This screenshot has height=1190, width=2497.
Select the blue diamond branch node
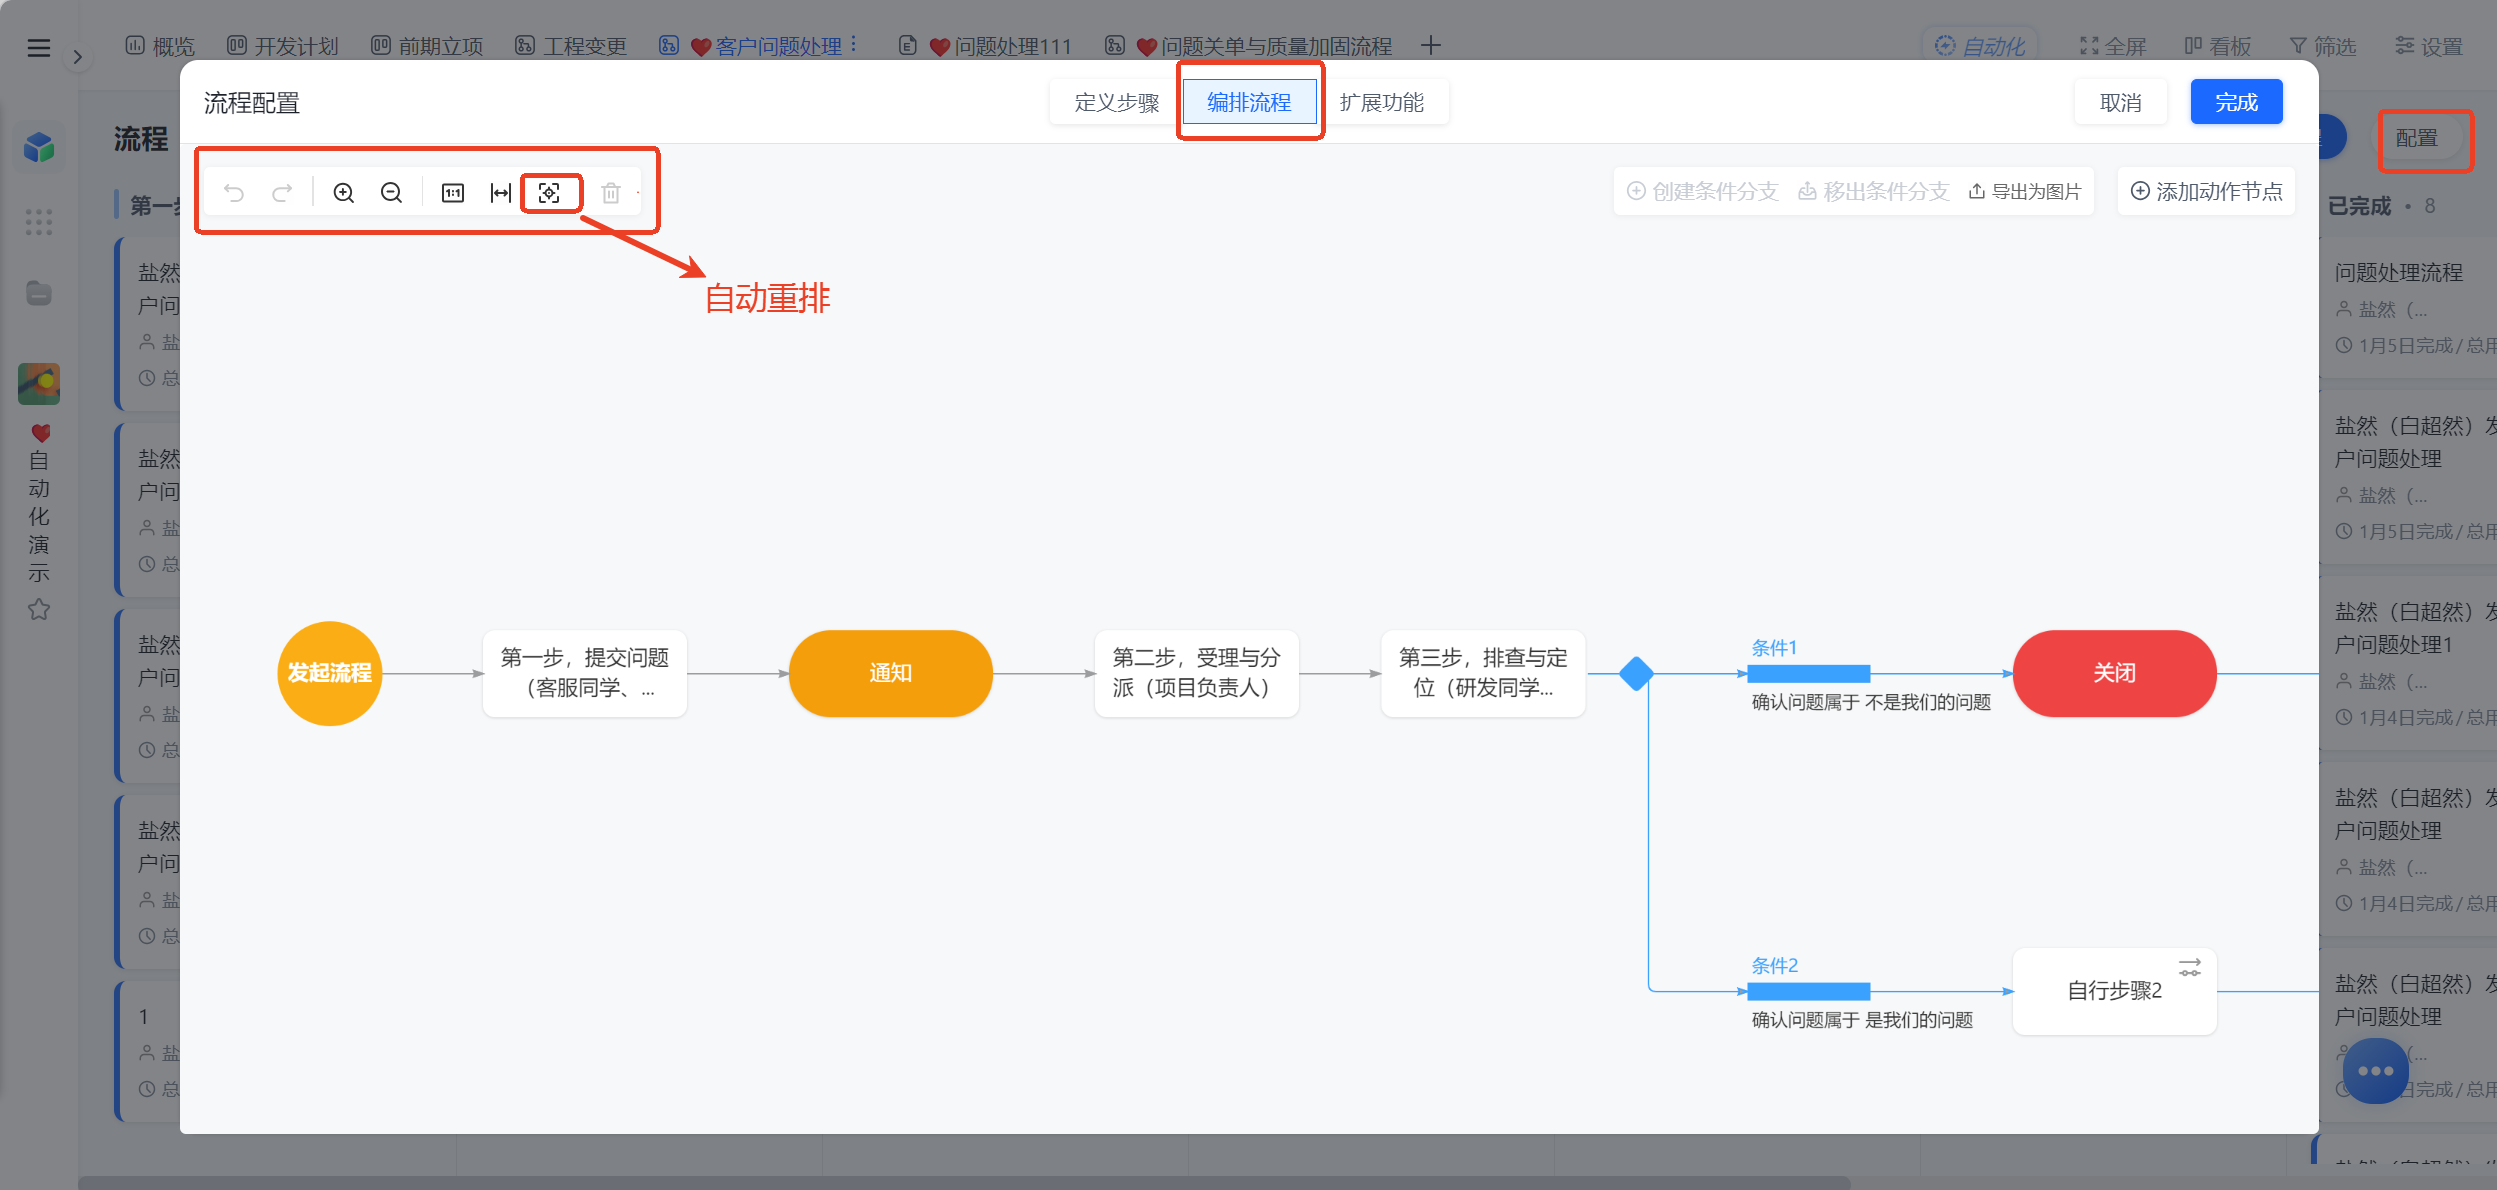tap(1635, 673)
